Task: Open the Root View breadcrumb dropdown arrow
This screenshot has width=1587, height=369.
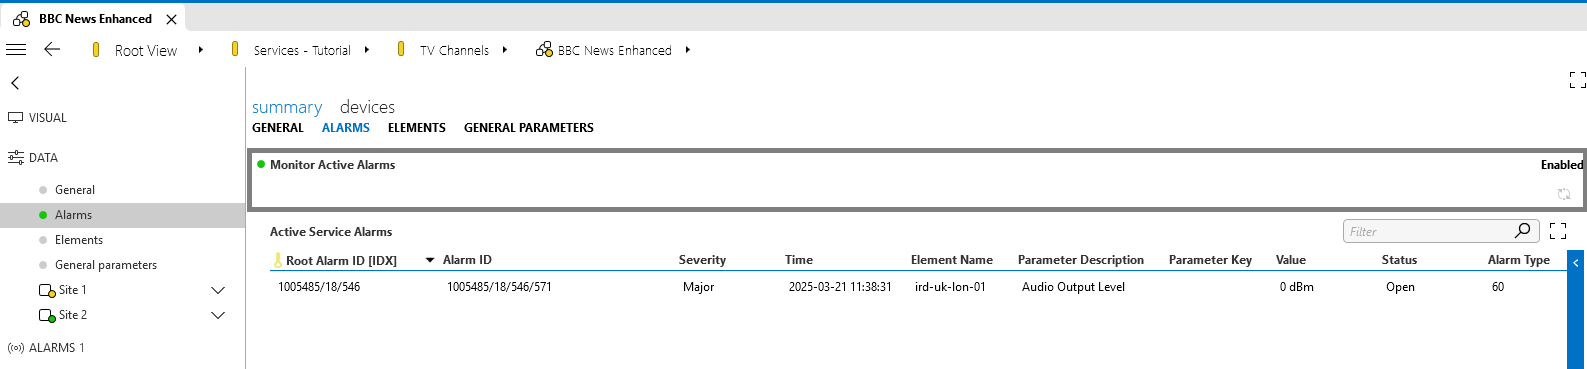Action: 201,49
